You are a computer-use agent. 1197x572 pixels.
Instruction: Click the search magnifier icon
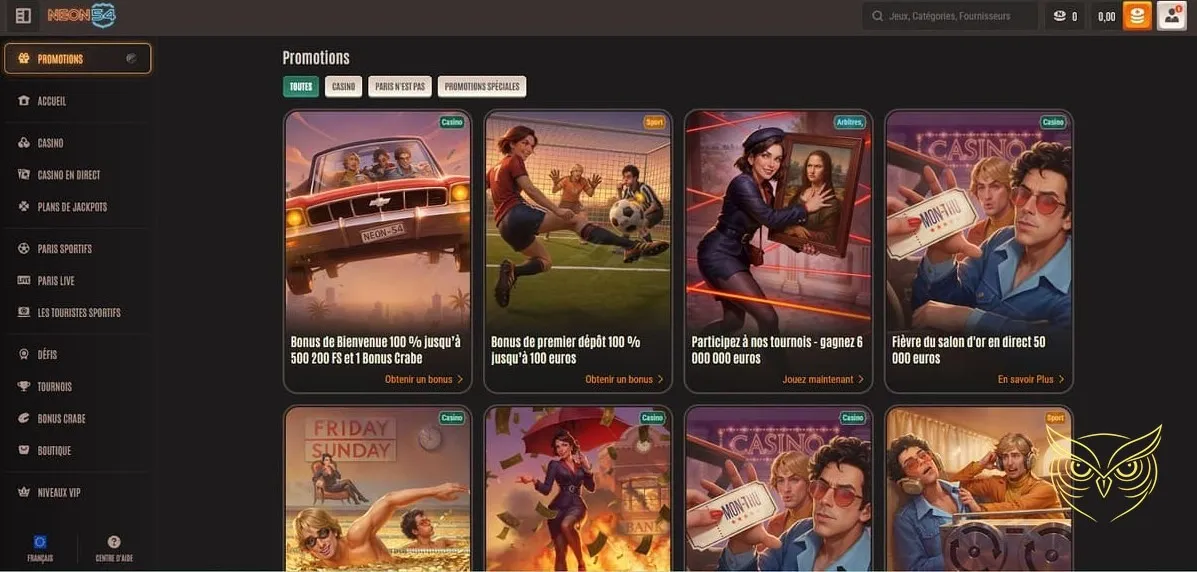tap(877, 16)
